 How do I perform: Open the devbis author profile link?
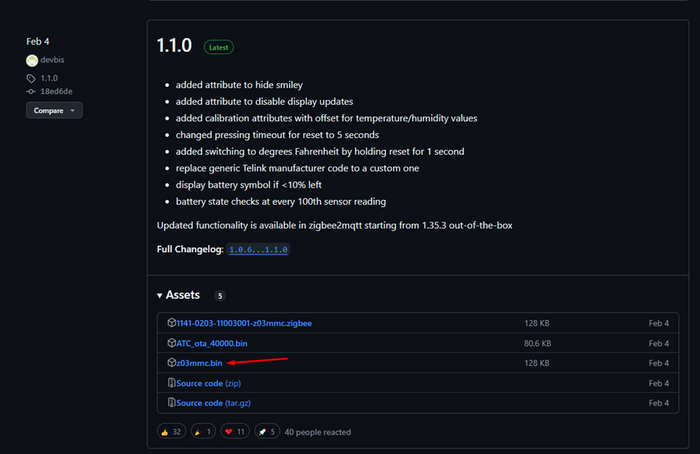[52, 60]
